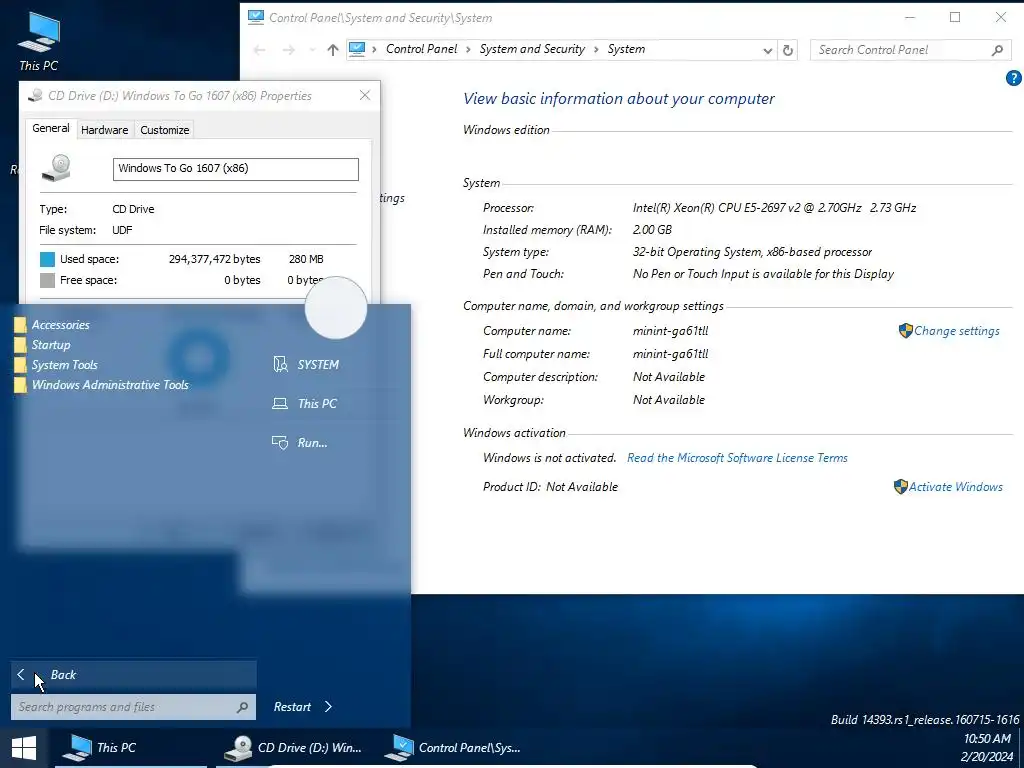The width and height of the screenshot is (1024, 768).
Task: Click computer name minint-ga61tll
Action: pos(670,330)
